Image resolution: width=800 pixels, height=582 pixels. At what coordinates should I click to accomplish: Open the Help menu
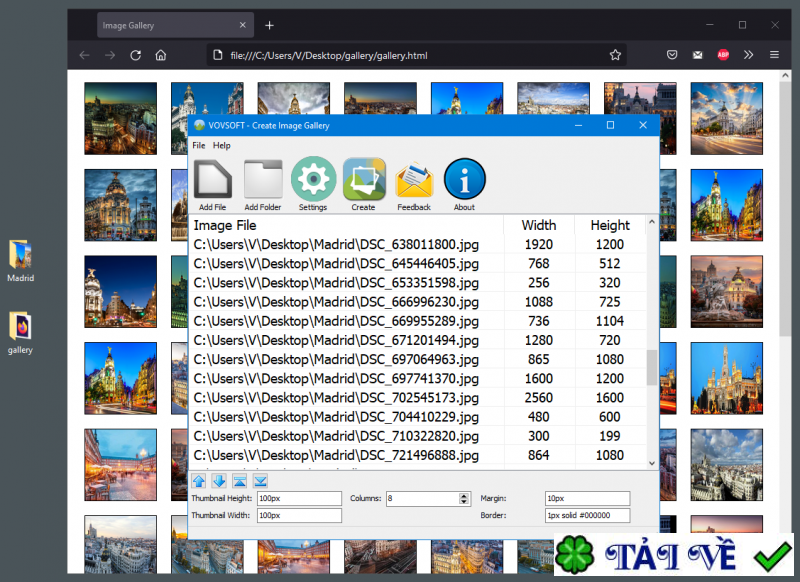222,145
